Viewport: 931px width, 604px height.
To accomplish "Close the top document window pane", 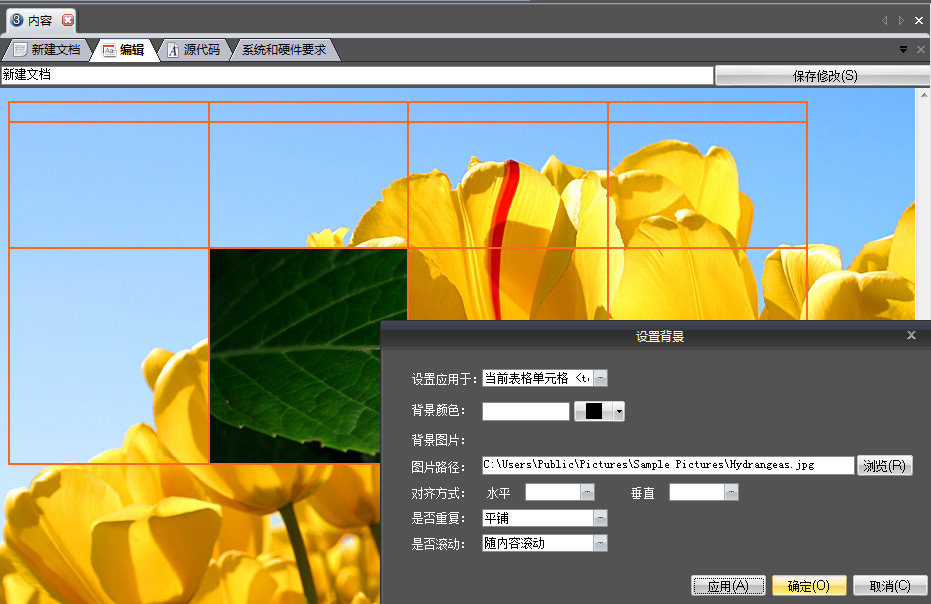I will coord(919,20).
